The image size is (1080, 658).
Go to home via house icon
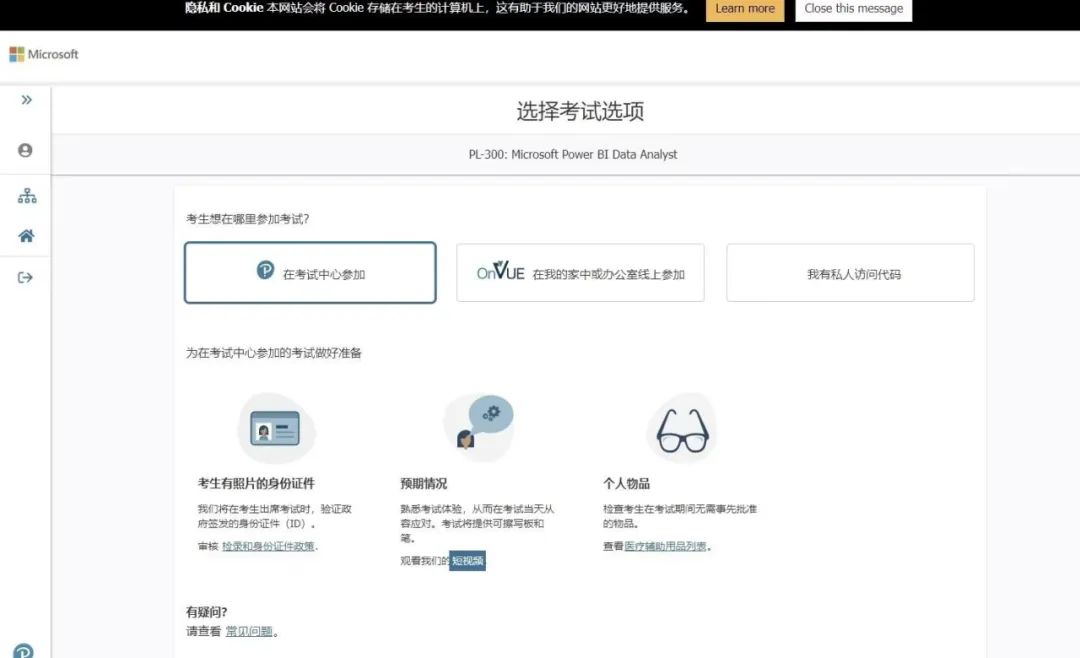click(26, 236)
